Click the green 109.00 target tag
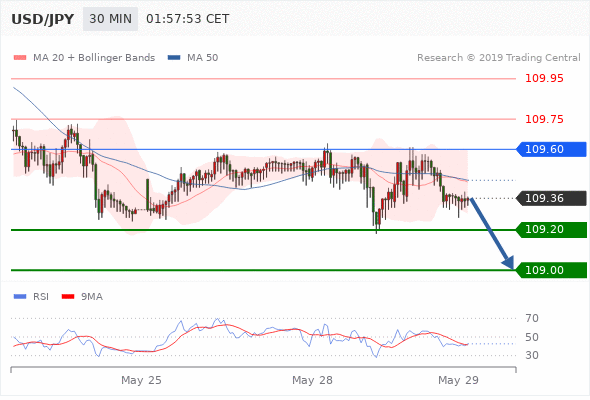Screen dimensions: 590x400 coord(551,270)
